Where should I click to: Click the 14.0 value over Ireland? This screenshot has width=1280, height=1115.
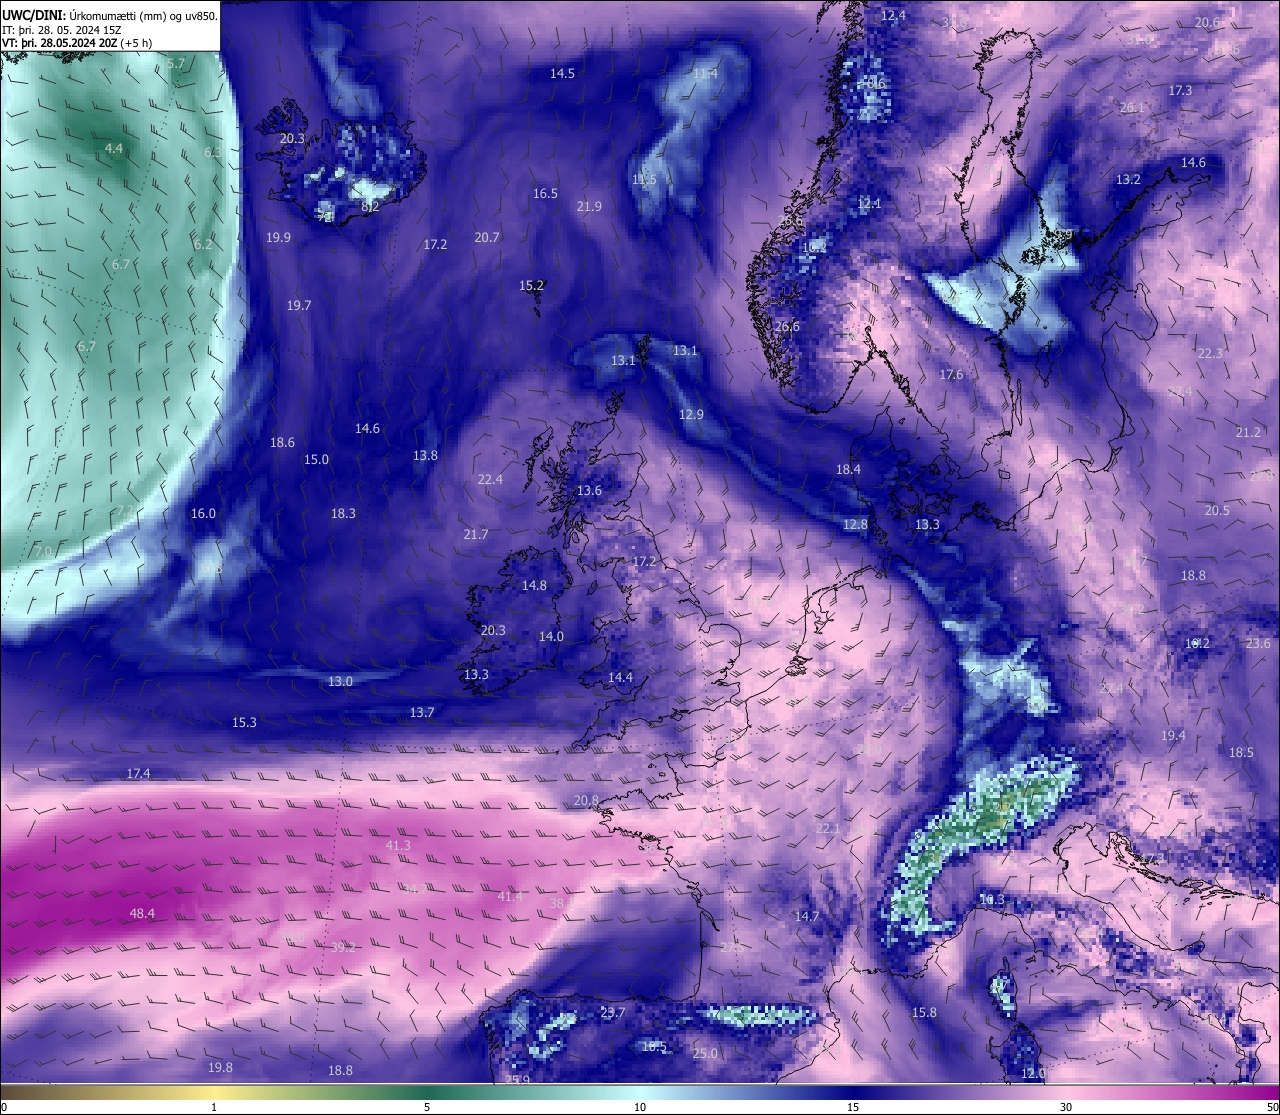tap(551, 636)
